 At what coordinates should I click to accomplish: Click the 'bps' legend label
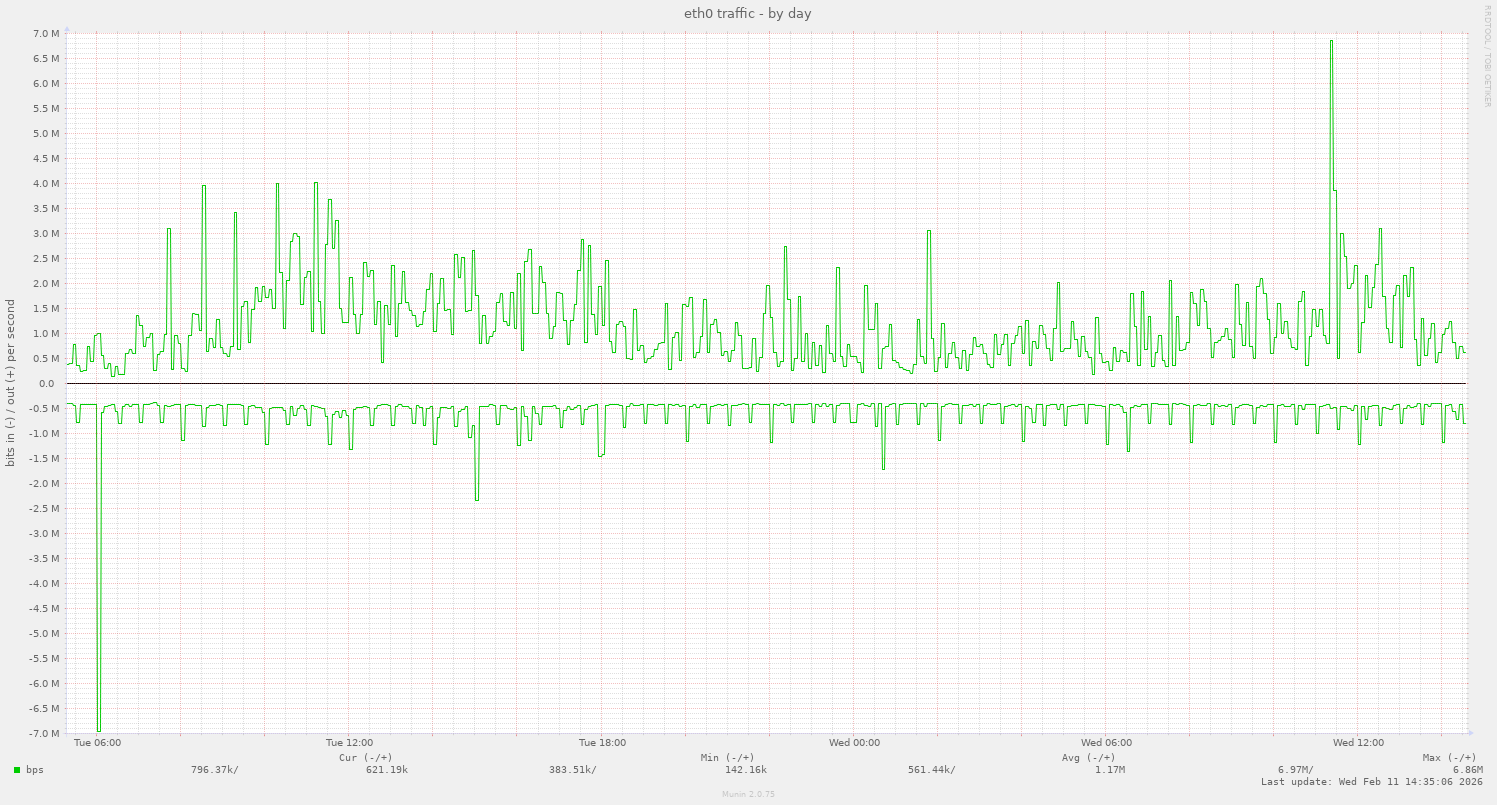35,770
